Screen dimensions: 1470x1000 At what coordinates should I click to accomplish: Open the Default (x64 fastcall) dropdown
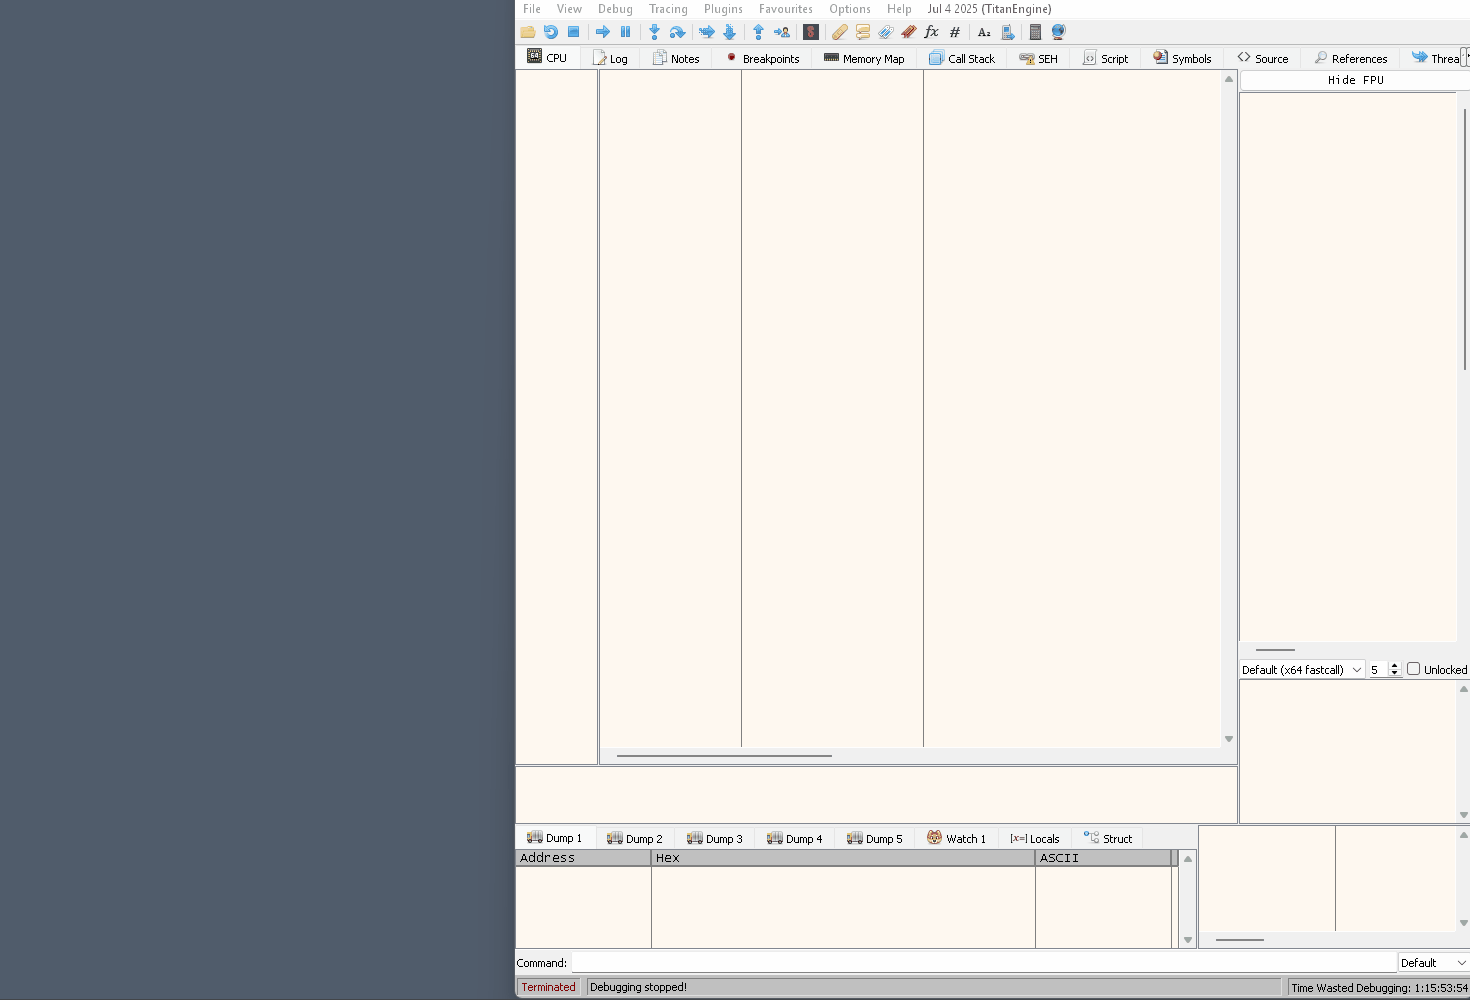point(1302,670)
